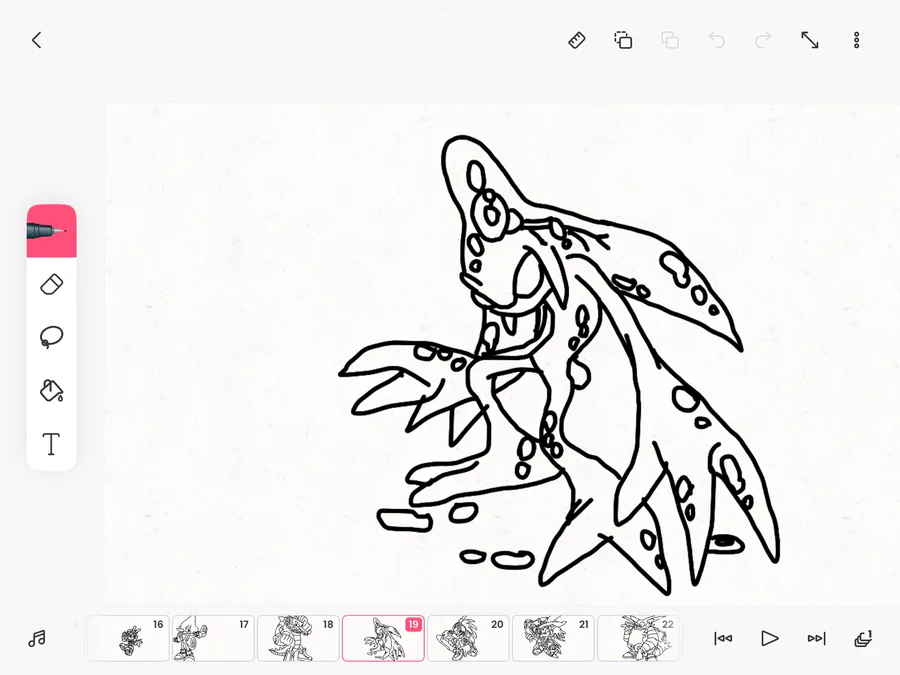
Task: Open the ruler tool
Action: (x=577, y=40)
